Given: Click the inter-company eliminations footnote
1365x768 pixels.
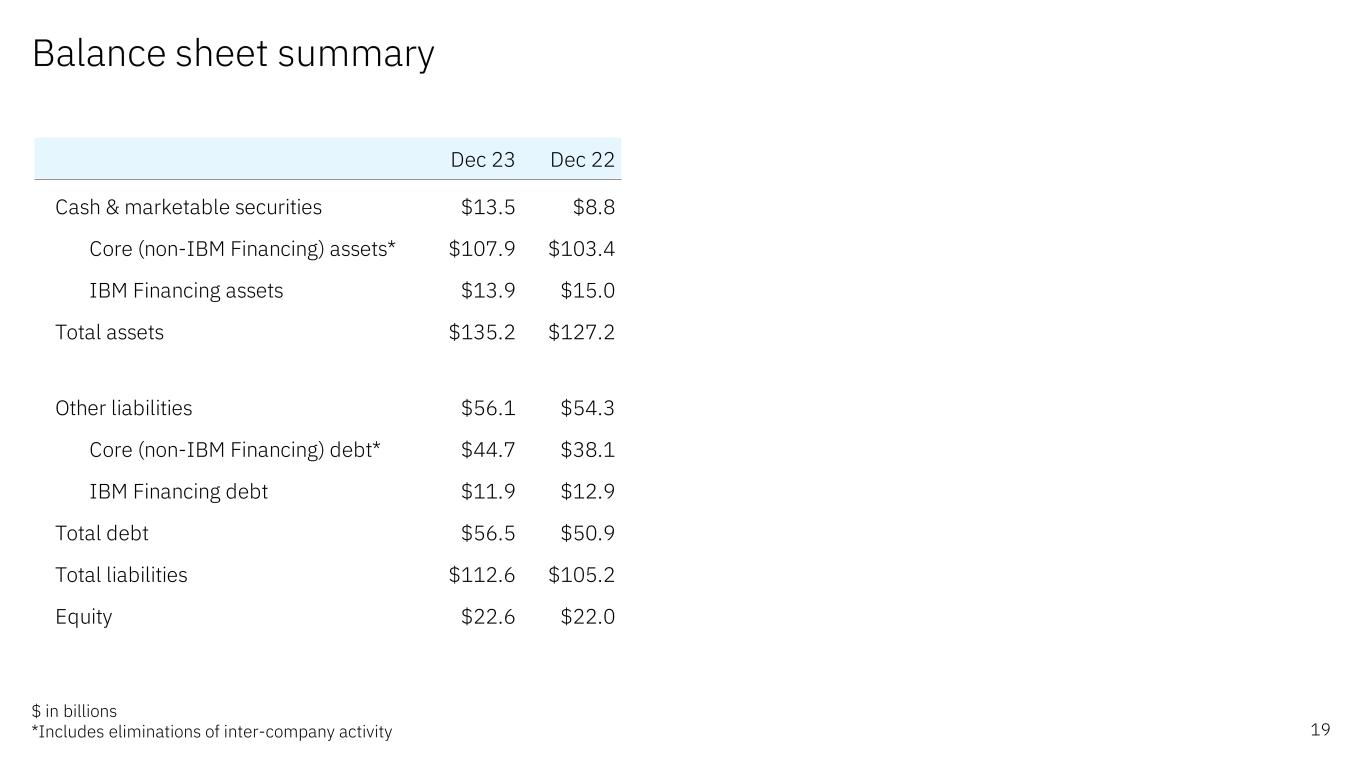Looking at the screenshot, I should tap(212, 732).
